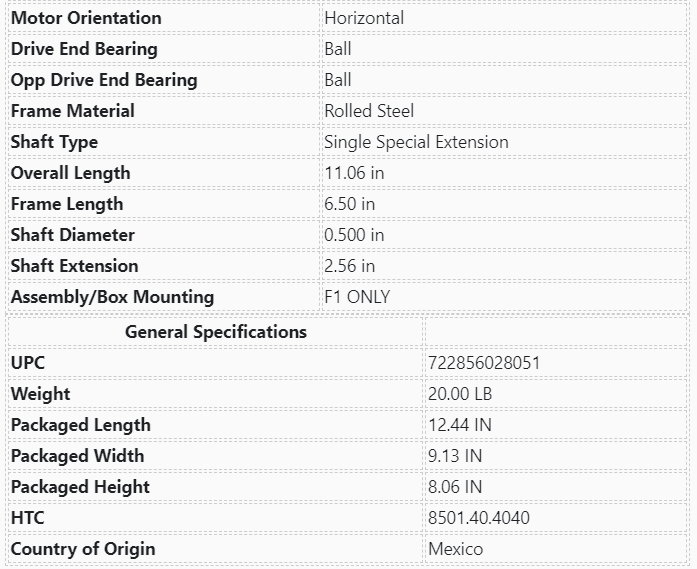
Task: Select the UPC number 722856028051
Action: point(484,363)
